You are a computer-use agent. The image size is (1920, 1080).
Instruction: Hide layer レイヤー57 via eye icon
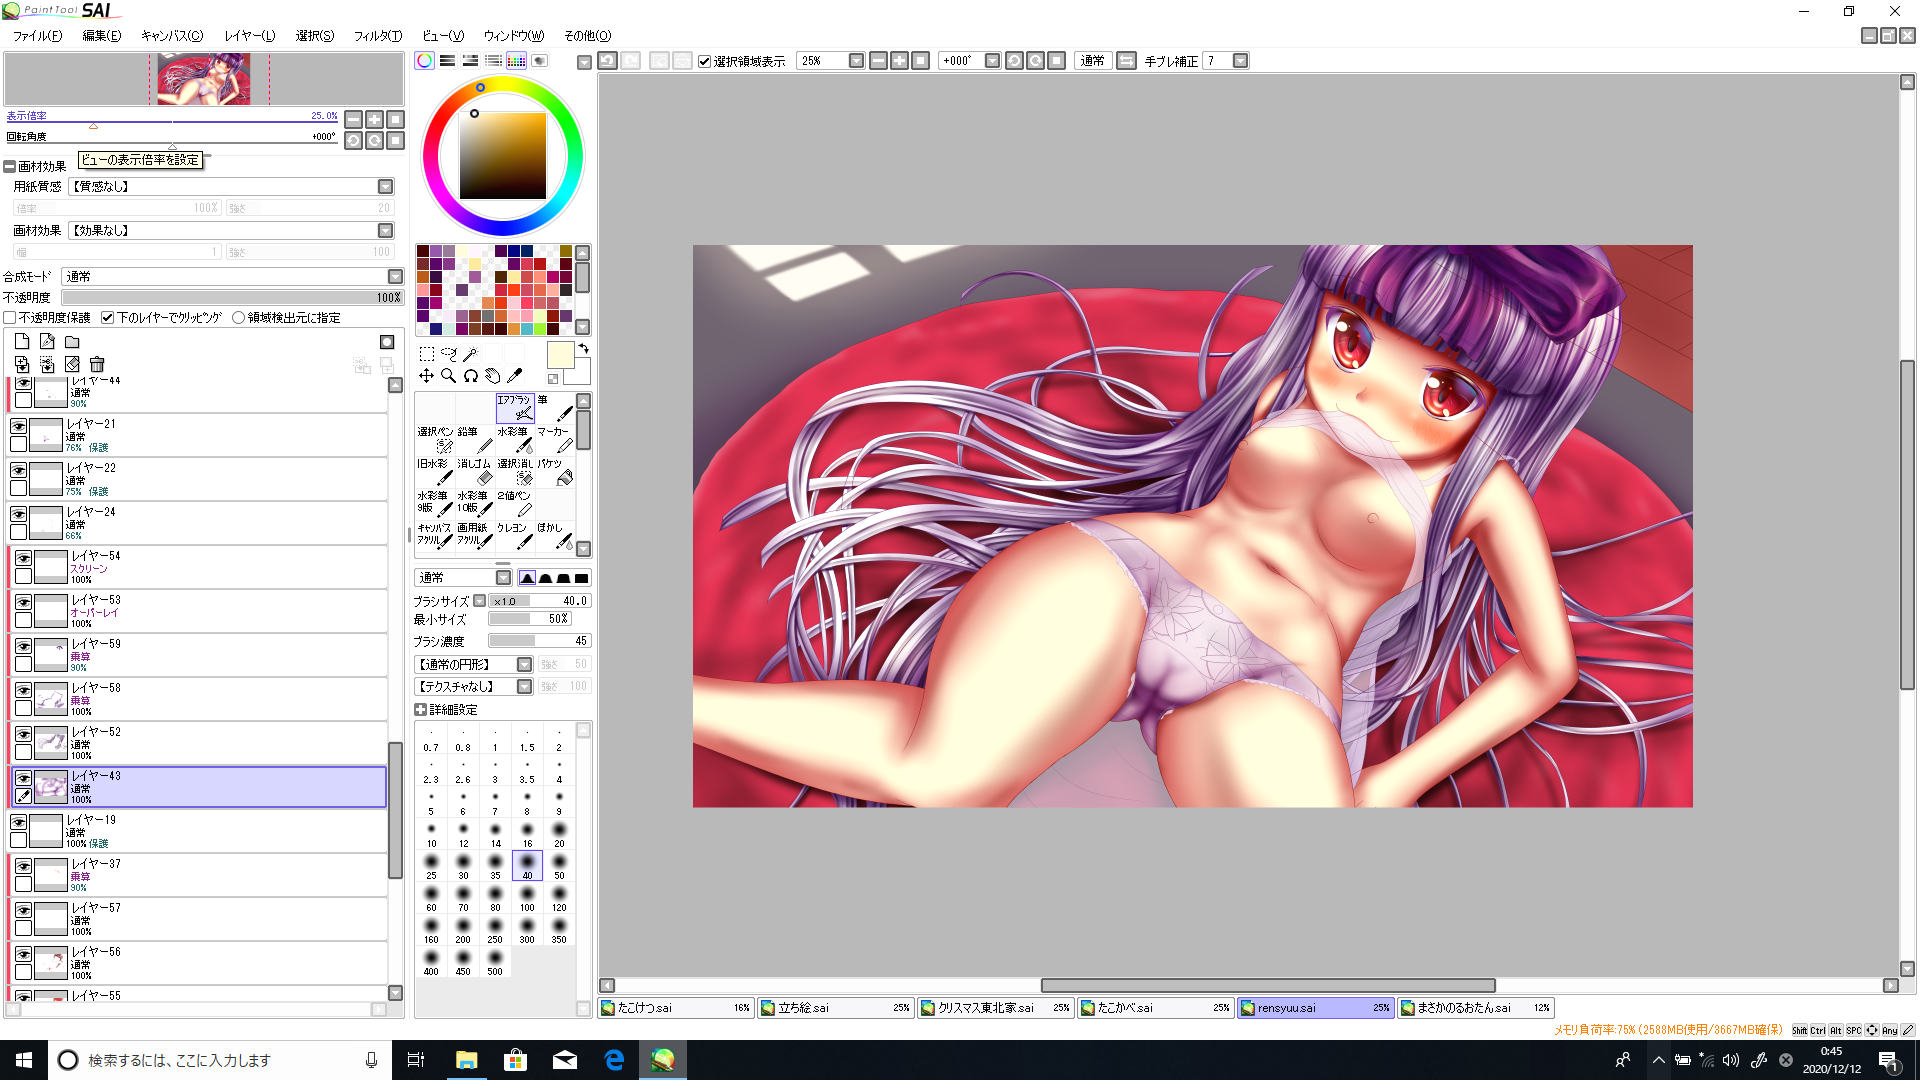point(23,910)
